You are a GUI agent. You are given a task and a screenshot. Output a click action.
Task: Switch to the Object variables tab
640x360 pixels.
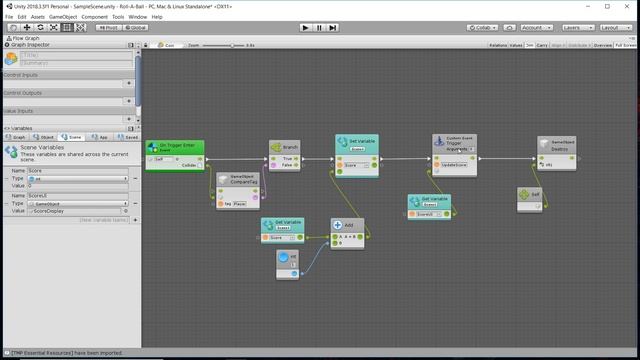[44, 137]
